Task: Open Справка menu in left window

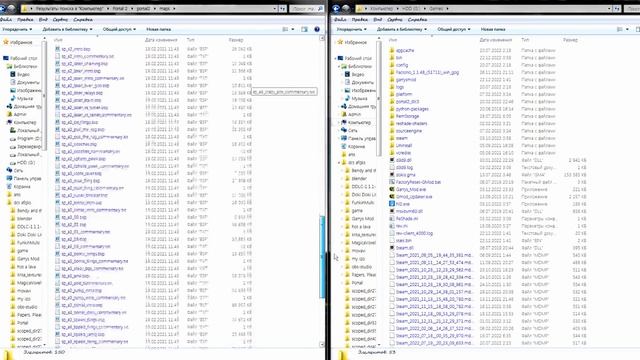Action: pyautogui.click(x=83, y=20)
